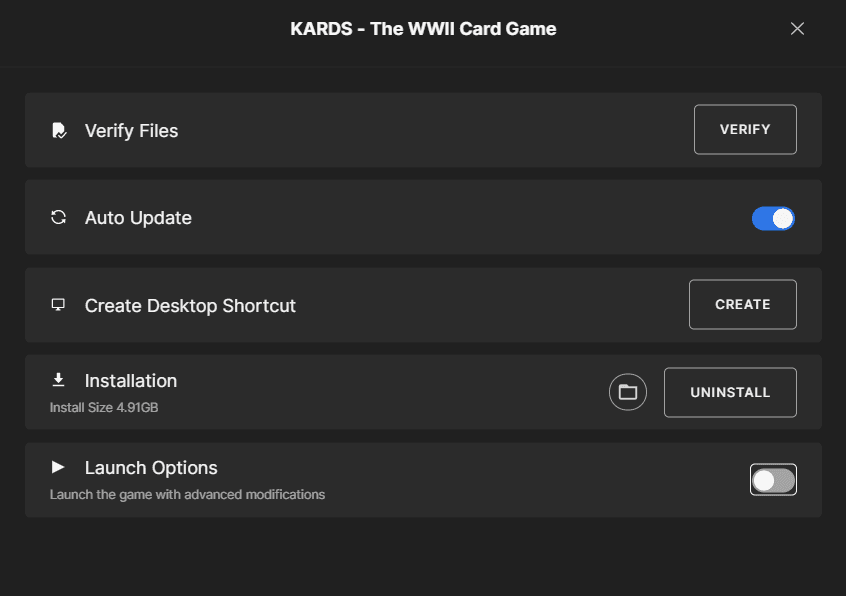The image size is (846, 596).
Task: Open the install folder via folder icon
Action: coord(628,392)
